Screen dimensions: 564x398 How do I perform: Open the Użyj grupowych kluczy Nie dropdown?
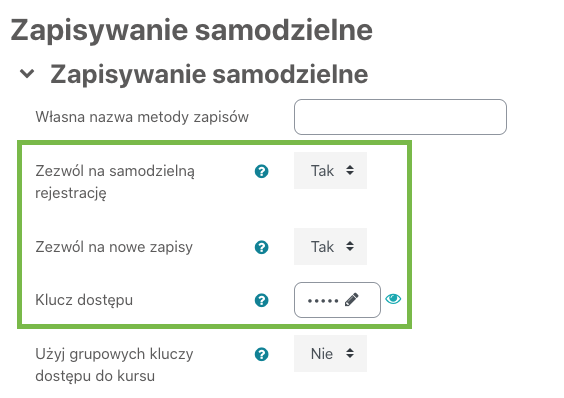330,353
